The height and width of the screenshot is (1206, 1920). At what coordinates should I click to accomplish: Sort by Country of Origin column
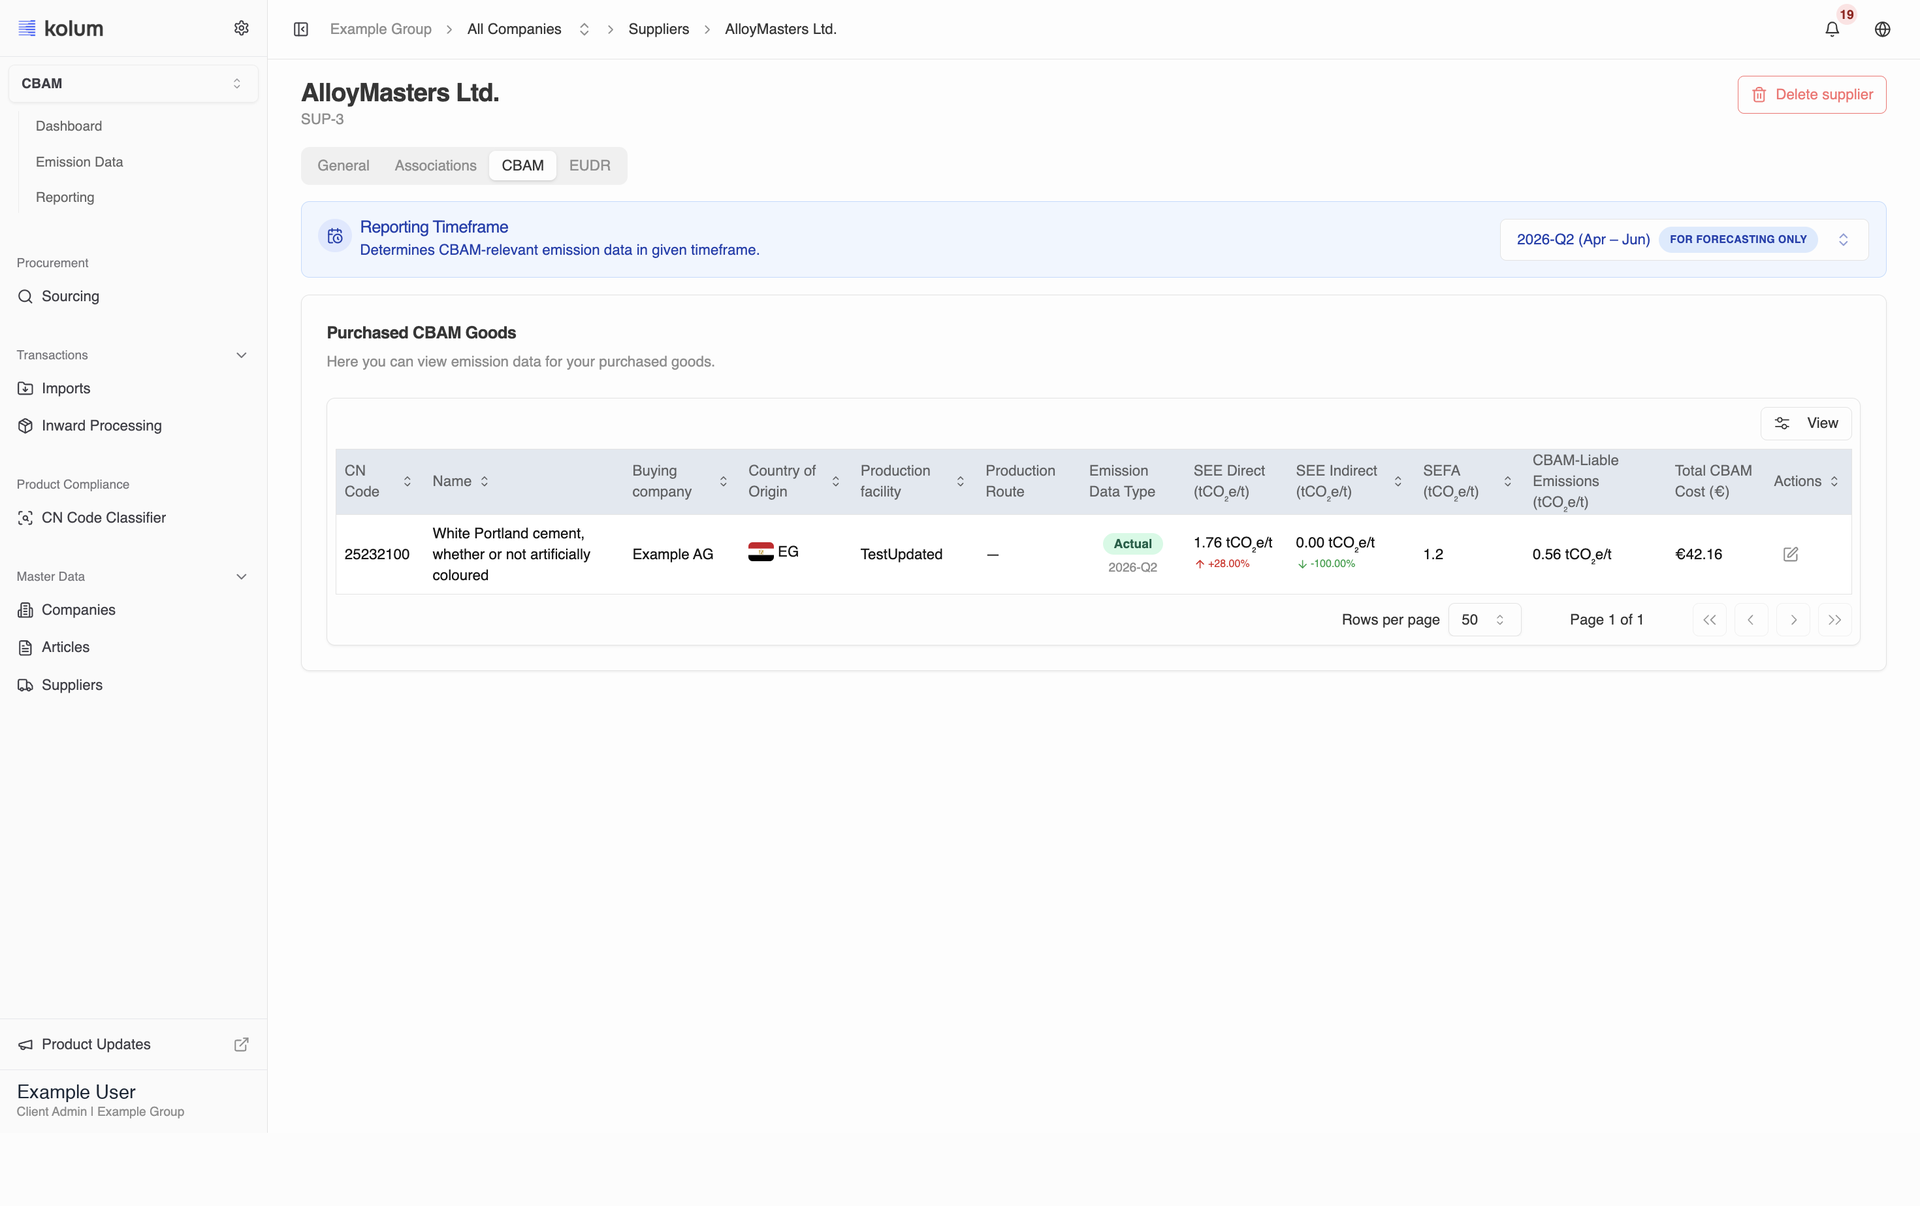tap(835, 481)
